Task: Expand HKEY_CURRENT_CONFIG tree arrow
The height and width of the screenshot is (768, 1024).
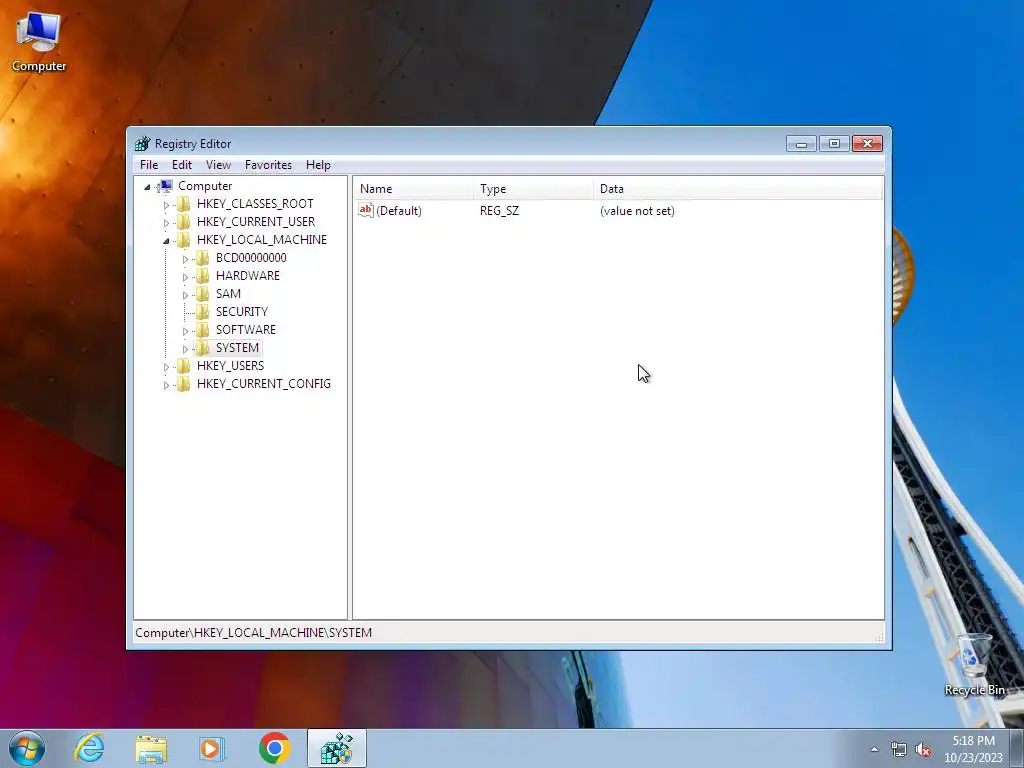Action: 166,385
